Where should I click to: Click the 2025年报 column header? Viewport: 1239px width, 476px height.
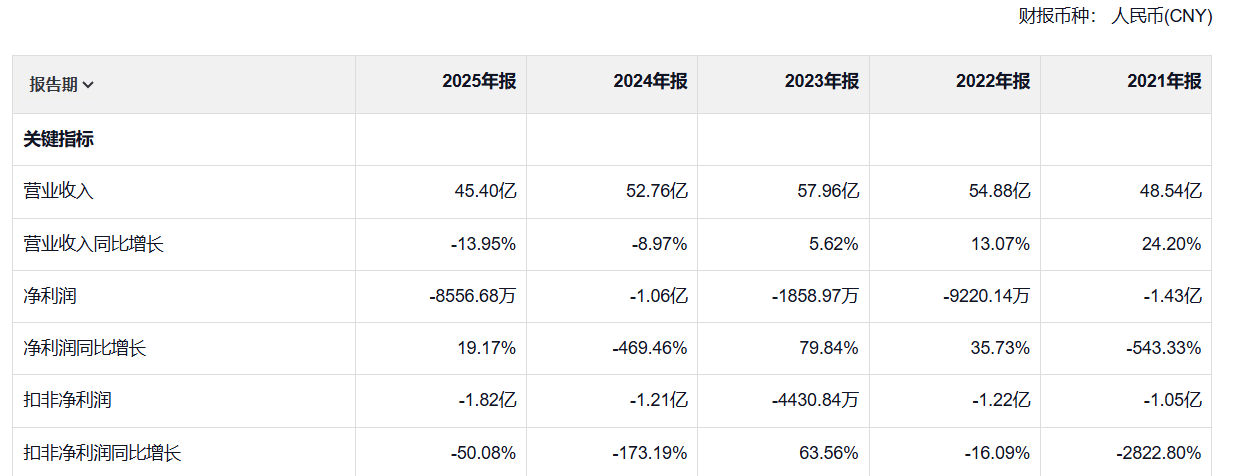479,82
